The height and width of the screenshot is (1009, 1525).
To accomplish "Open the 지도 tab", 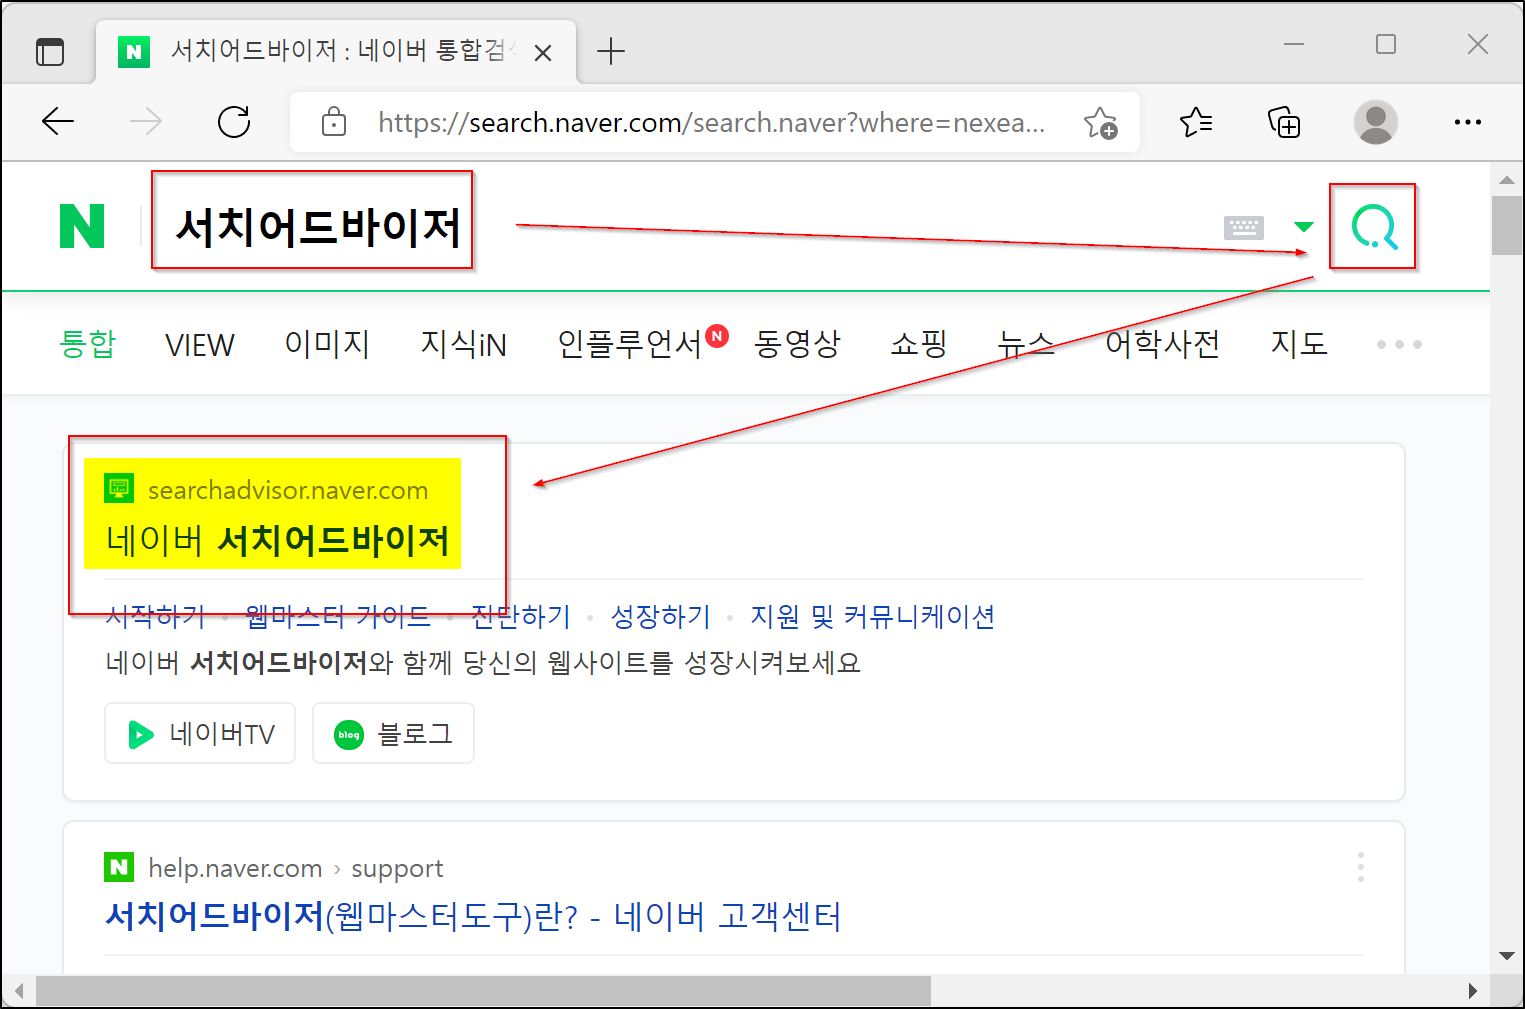I will [1299, 343].
